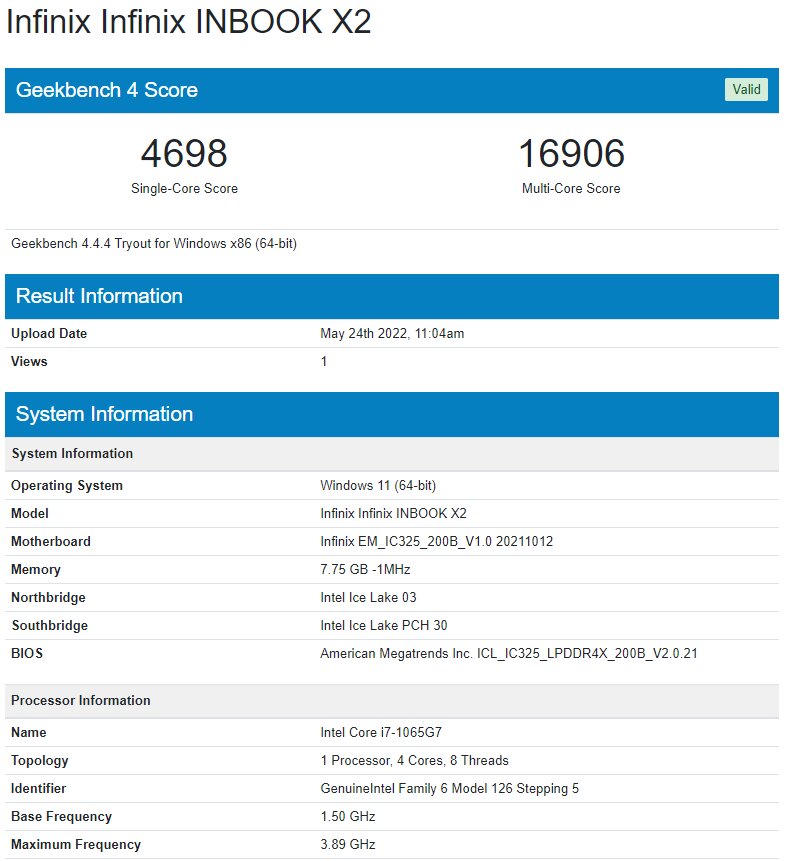
Task: Click the "Model" row label
Action: click(30, 513)
